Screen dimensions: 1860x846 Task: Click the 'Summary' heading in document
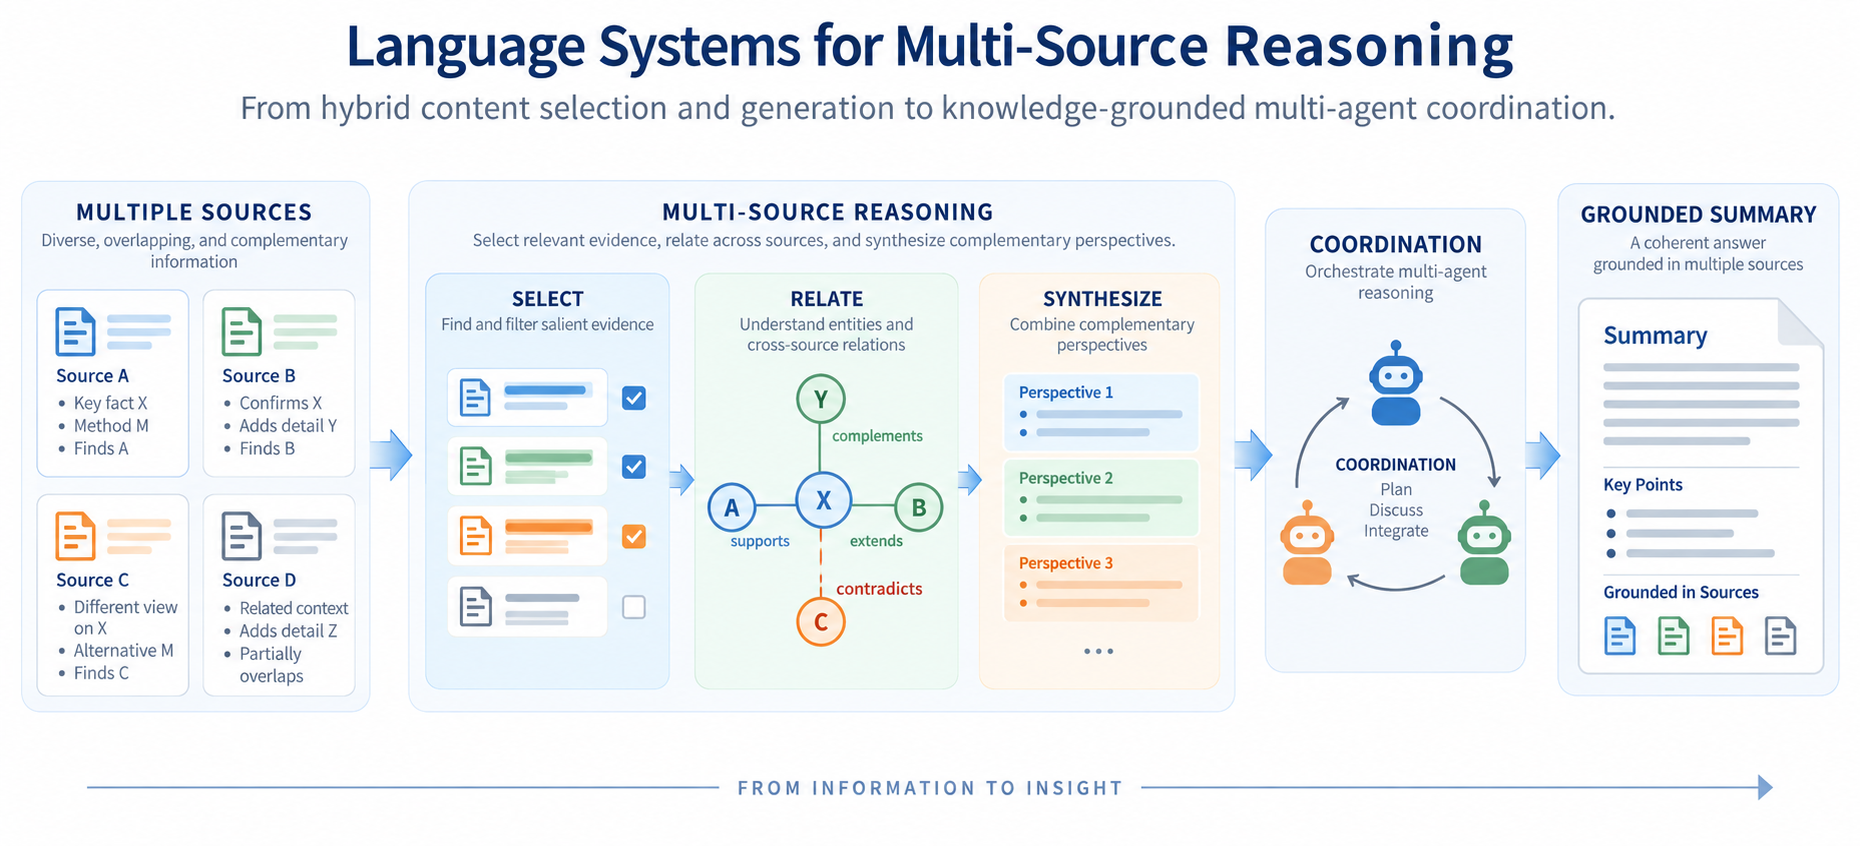pos(1655,336)
